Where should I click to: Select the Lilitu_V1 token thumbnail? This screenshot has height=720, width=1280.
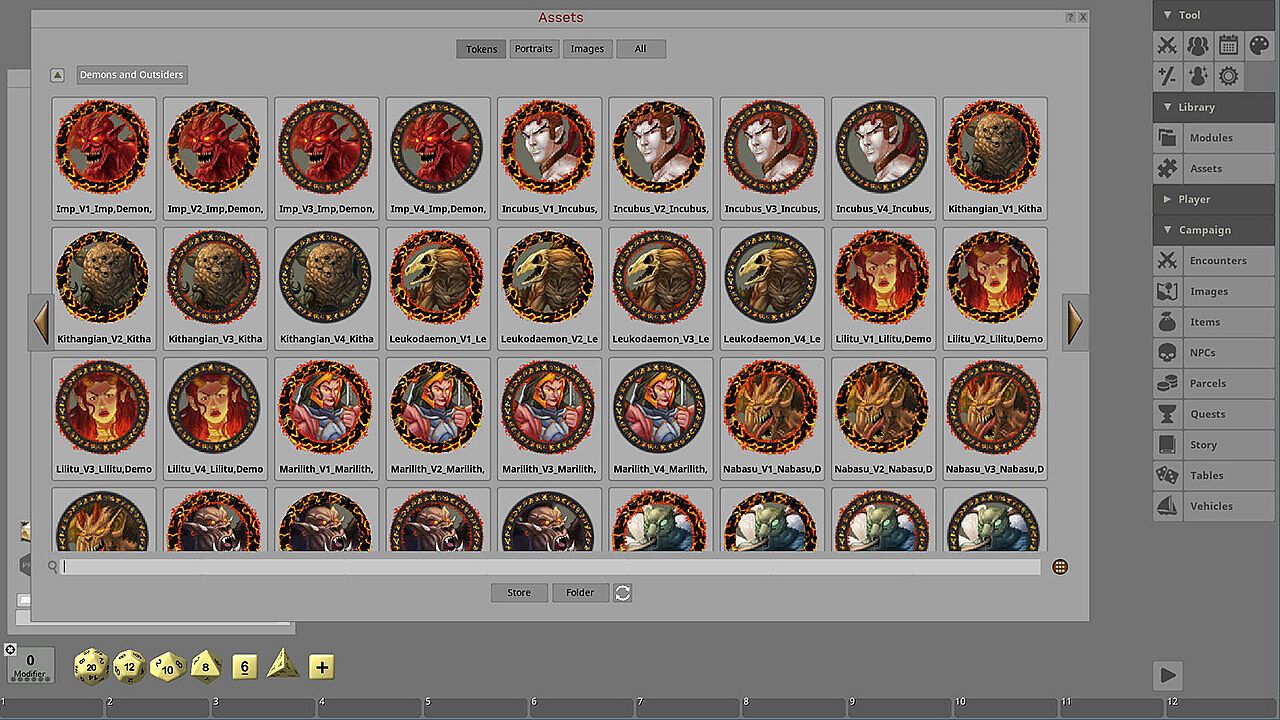tap(883, 287)
